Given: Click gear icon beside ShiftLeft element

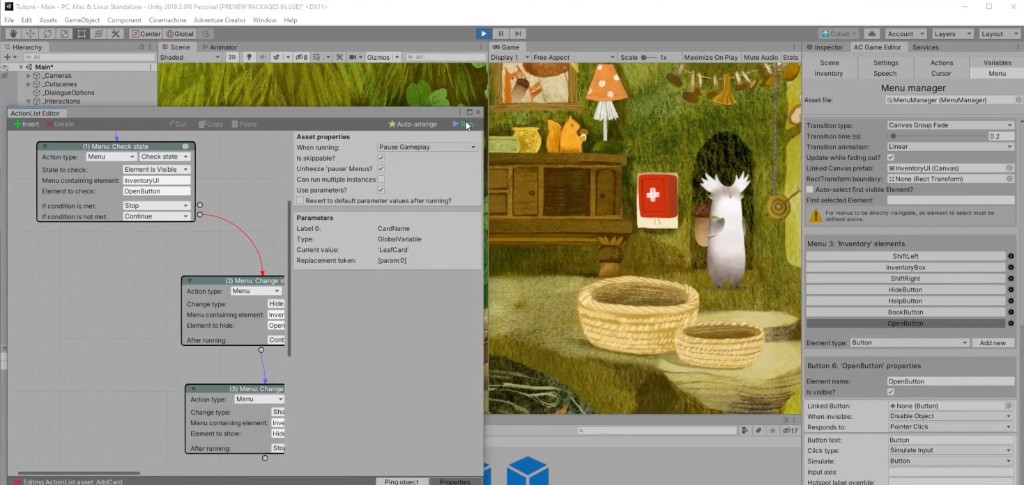Looking at the screenshot, I should 1011,257.
